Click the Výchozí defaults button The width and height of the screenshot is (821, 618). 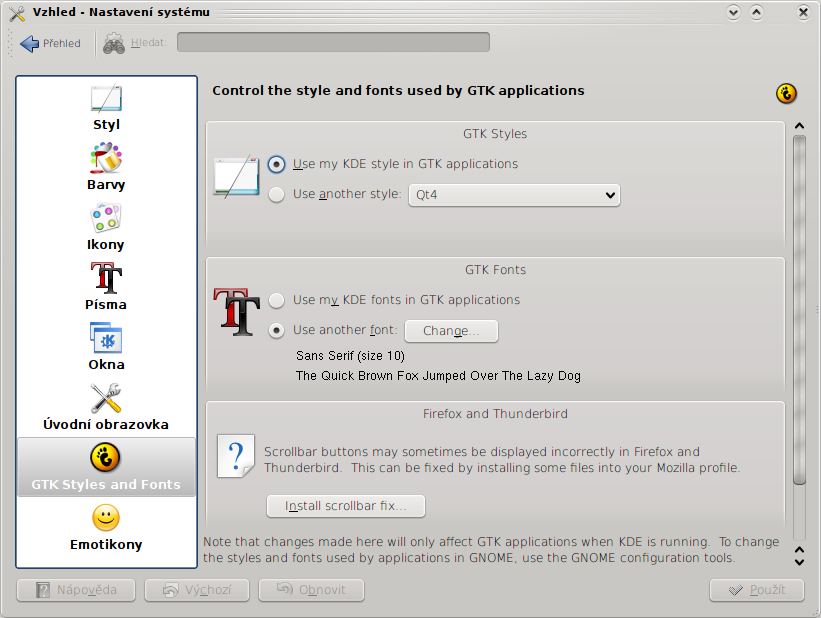pyautogui.click(x=197, y=590)
